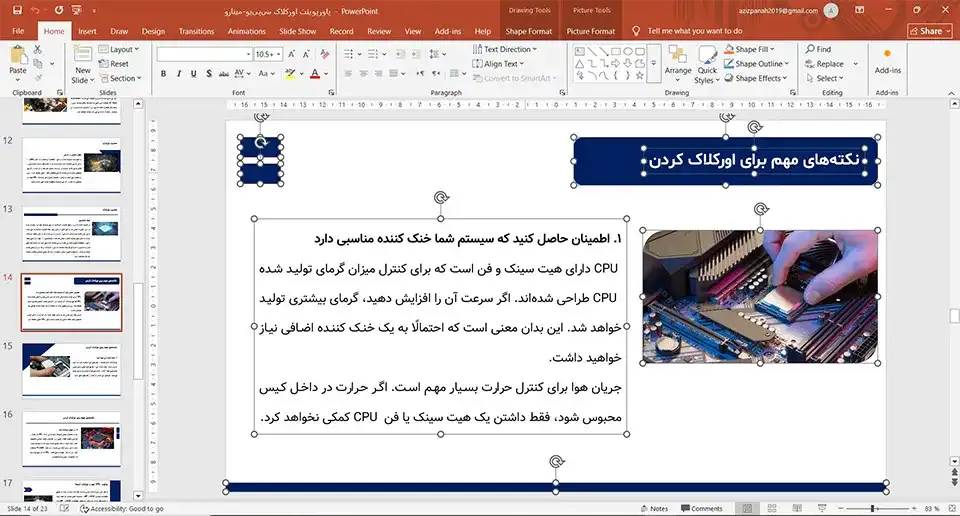The width and height of the screenshot is (960, 516).
Task: Click the Convert to SmartArt button
Action: pos(514,78)
